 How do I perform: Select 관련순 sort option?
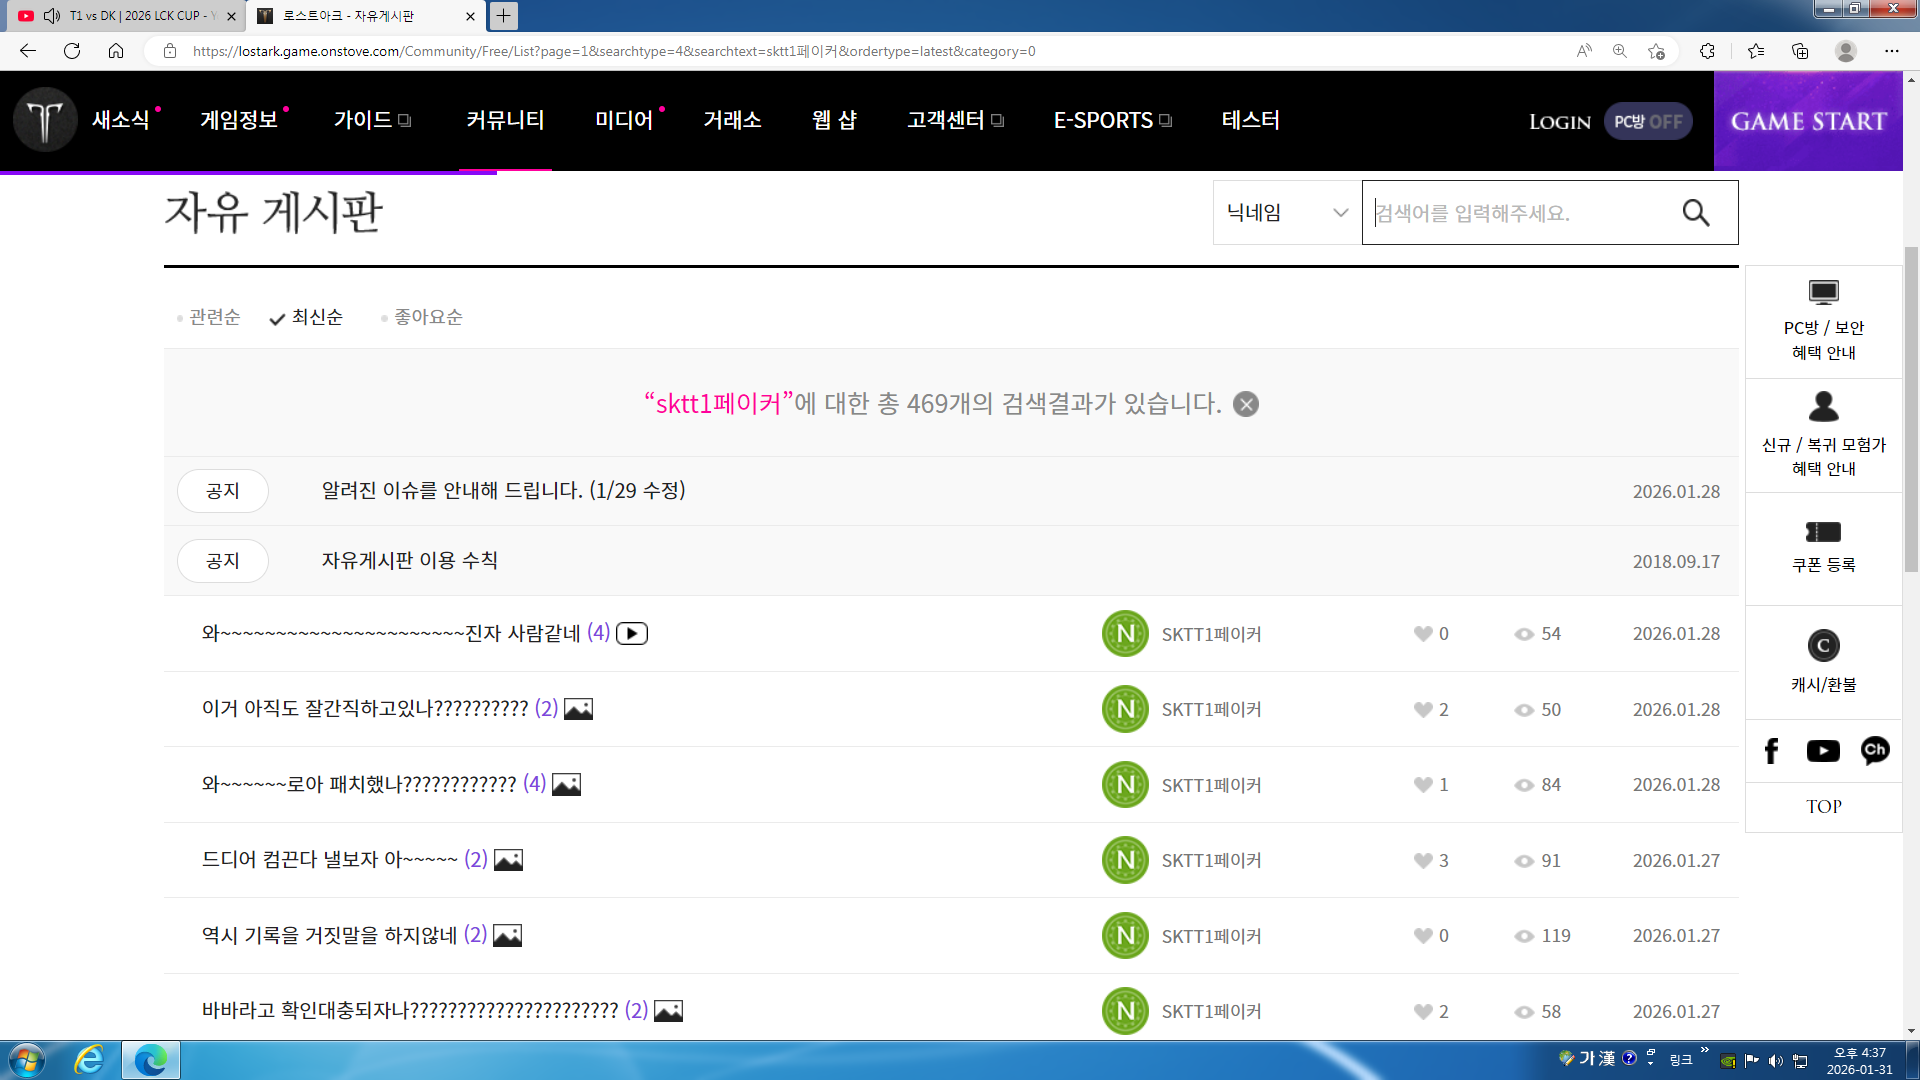coord(214,317)
